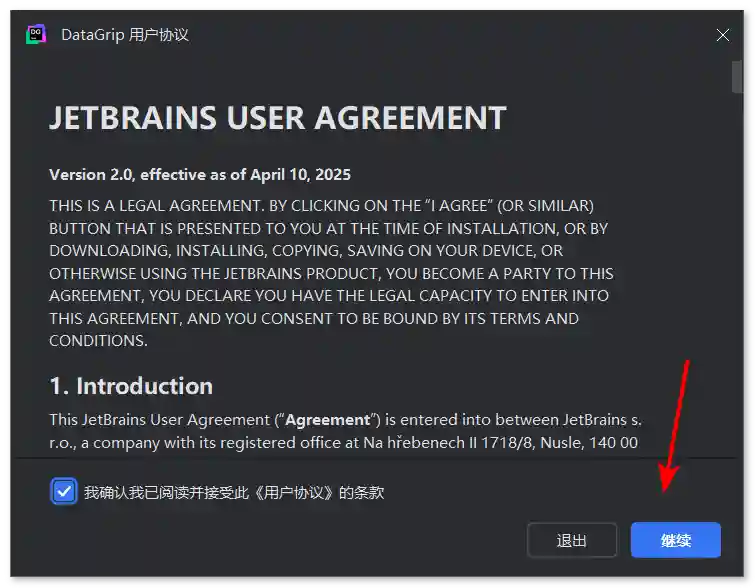
Task: Click the JETBRAINS USER AGREEMENT heading
Action: tap(277, 118)
